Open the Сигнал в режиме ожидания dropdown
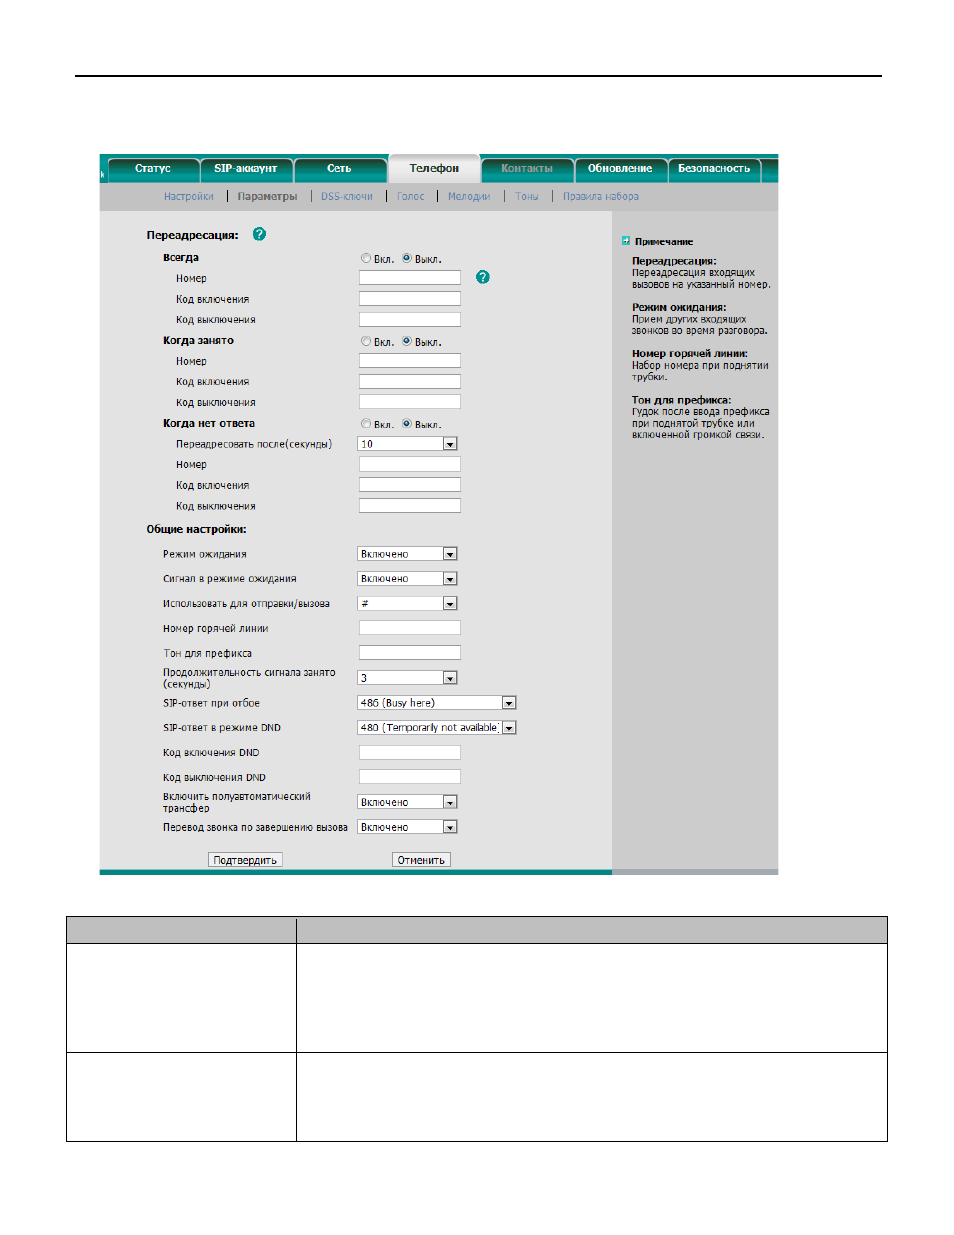This screenshot has height=1235, width=954. coord(408,579)
